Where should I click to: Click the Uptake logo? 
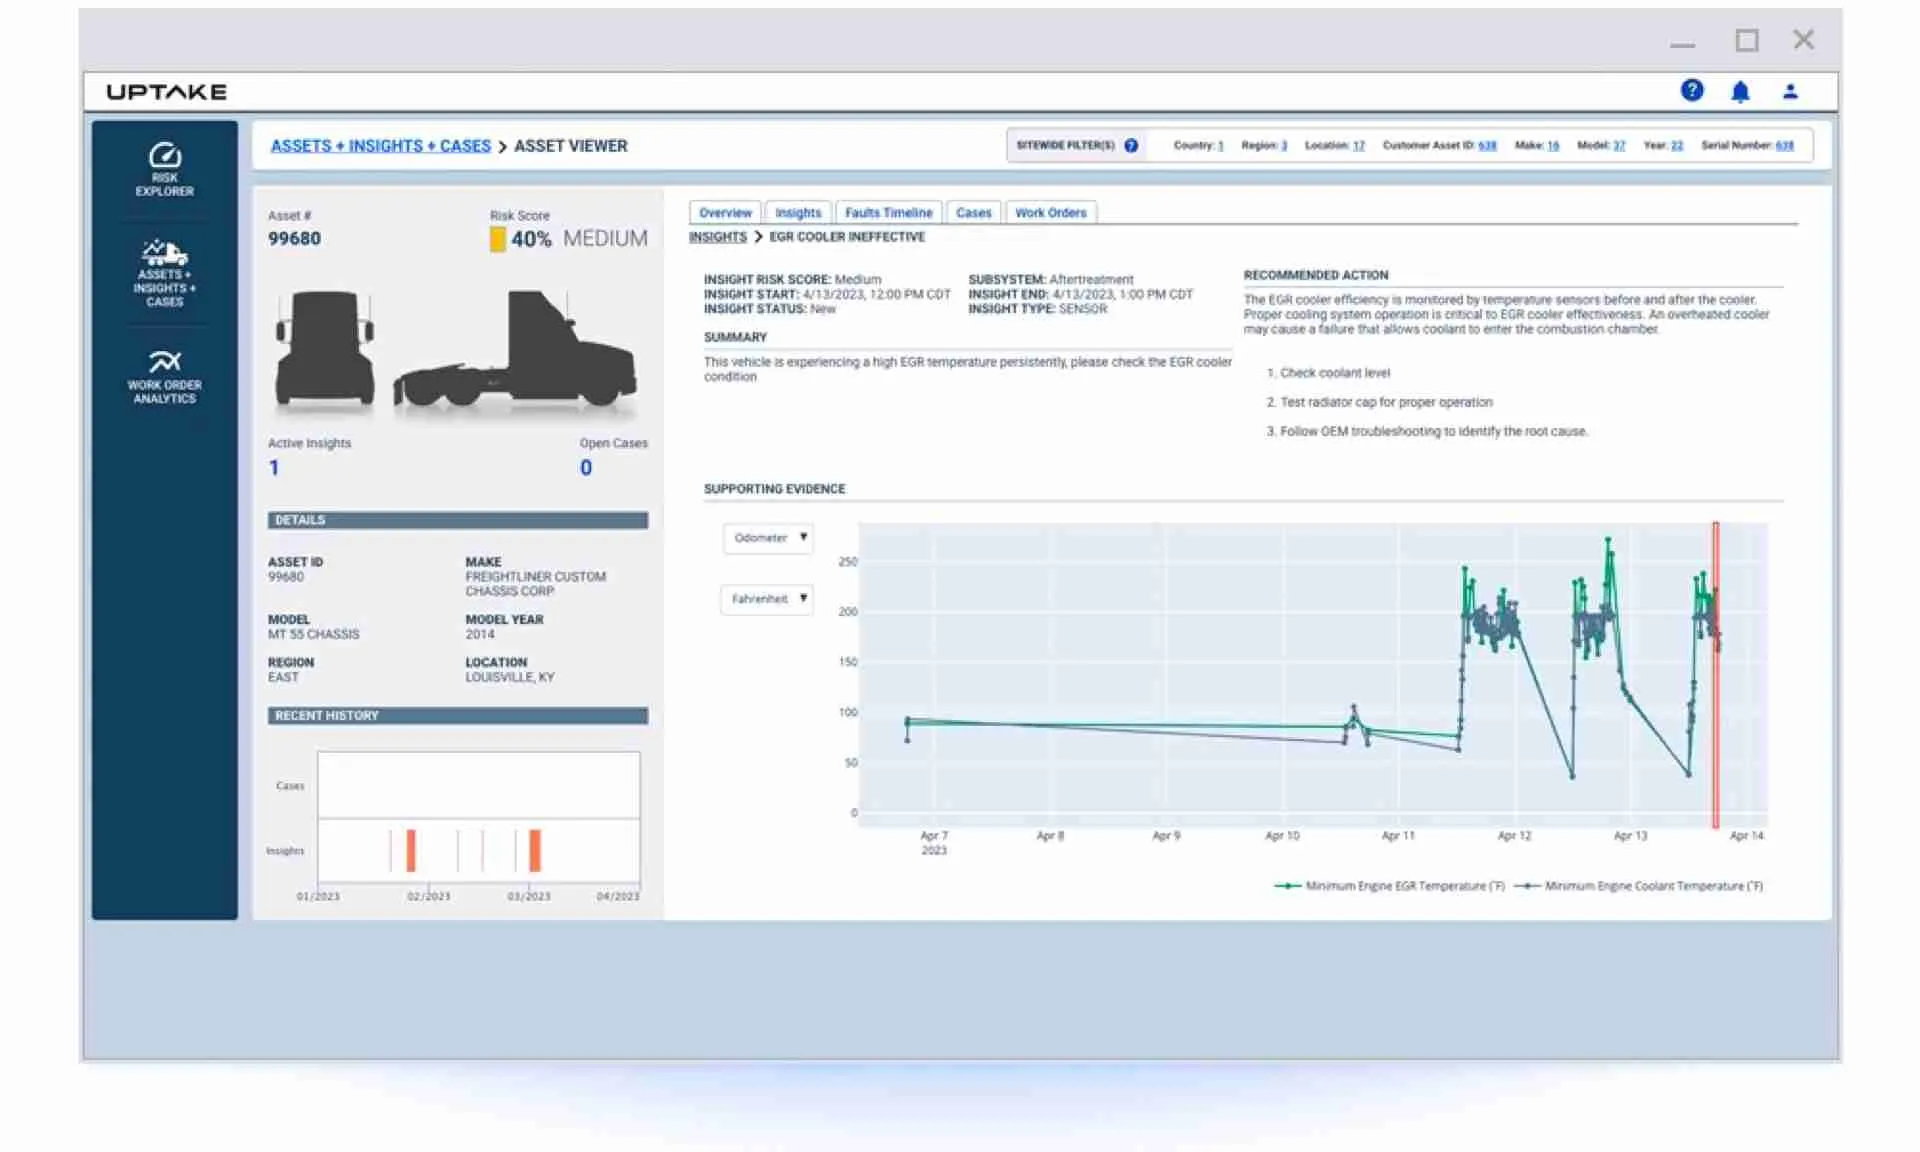point(167,92)
